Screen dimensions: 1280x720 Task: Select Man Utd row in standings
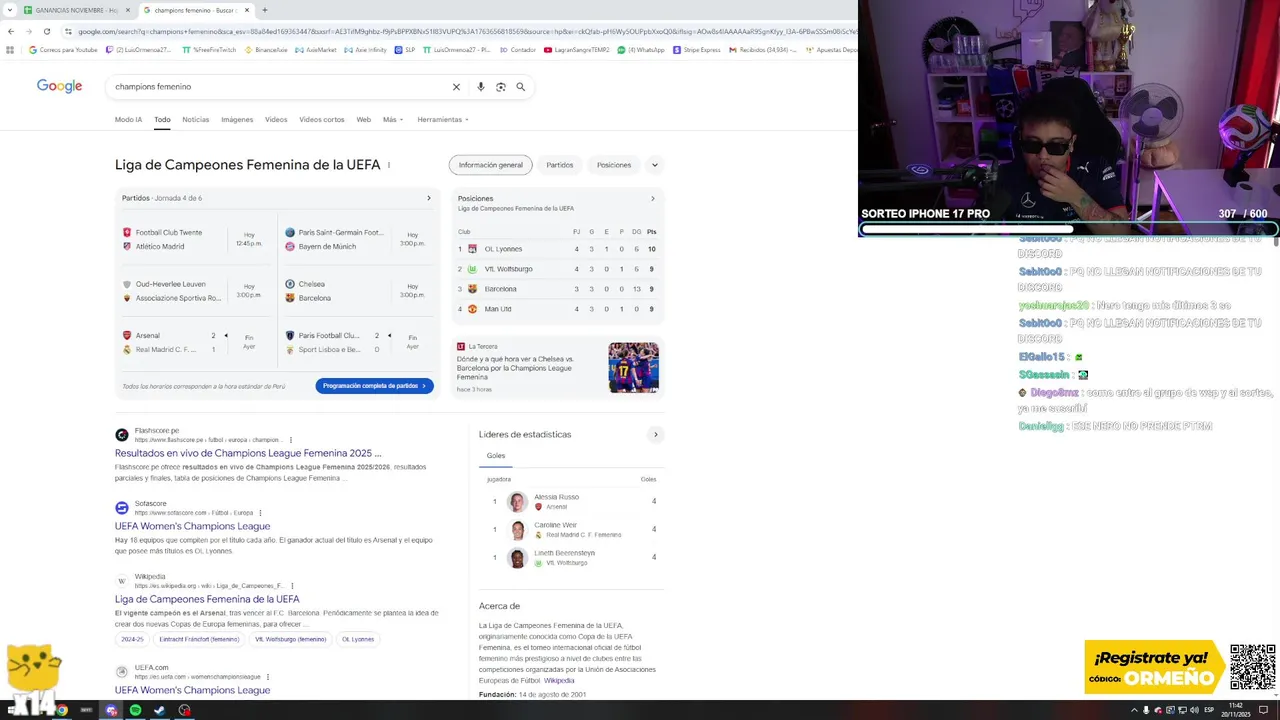tap(557, 309)
